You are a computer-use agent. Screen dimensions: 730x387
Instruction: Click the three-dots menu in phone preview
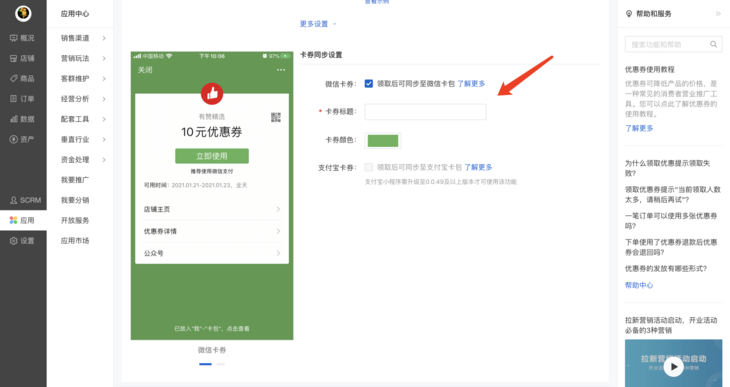(281, 70)
